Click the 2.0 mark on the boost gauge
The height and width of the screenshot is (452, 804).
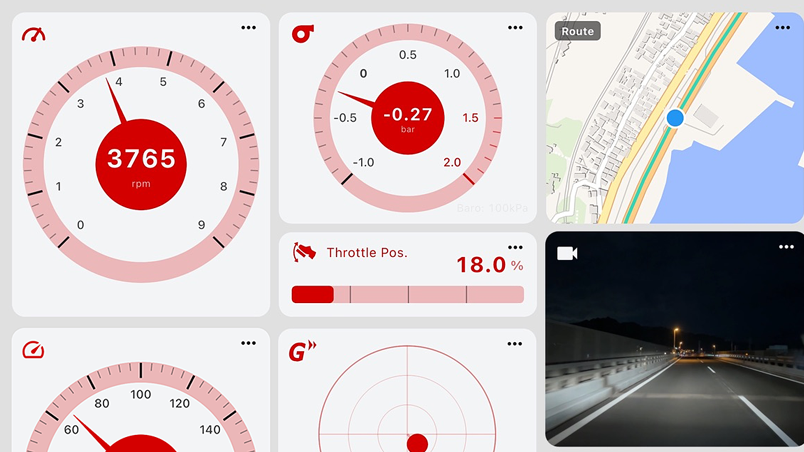(452, 162)
